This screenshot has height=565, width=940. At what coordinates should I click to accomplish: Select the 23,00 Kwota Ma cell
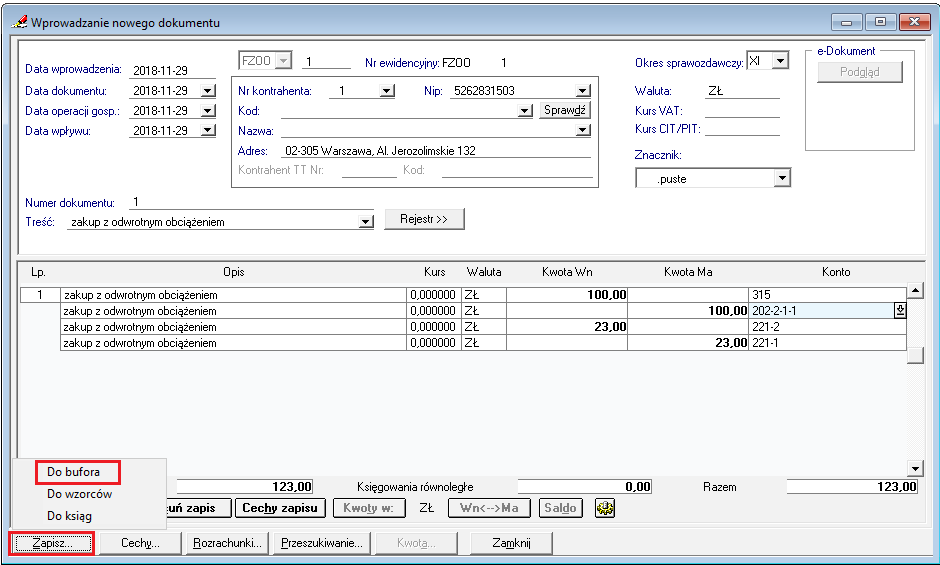pos(688,343)
